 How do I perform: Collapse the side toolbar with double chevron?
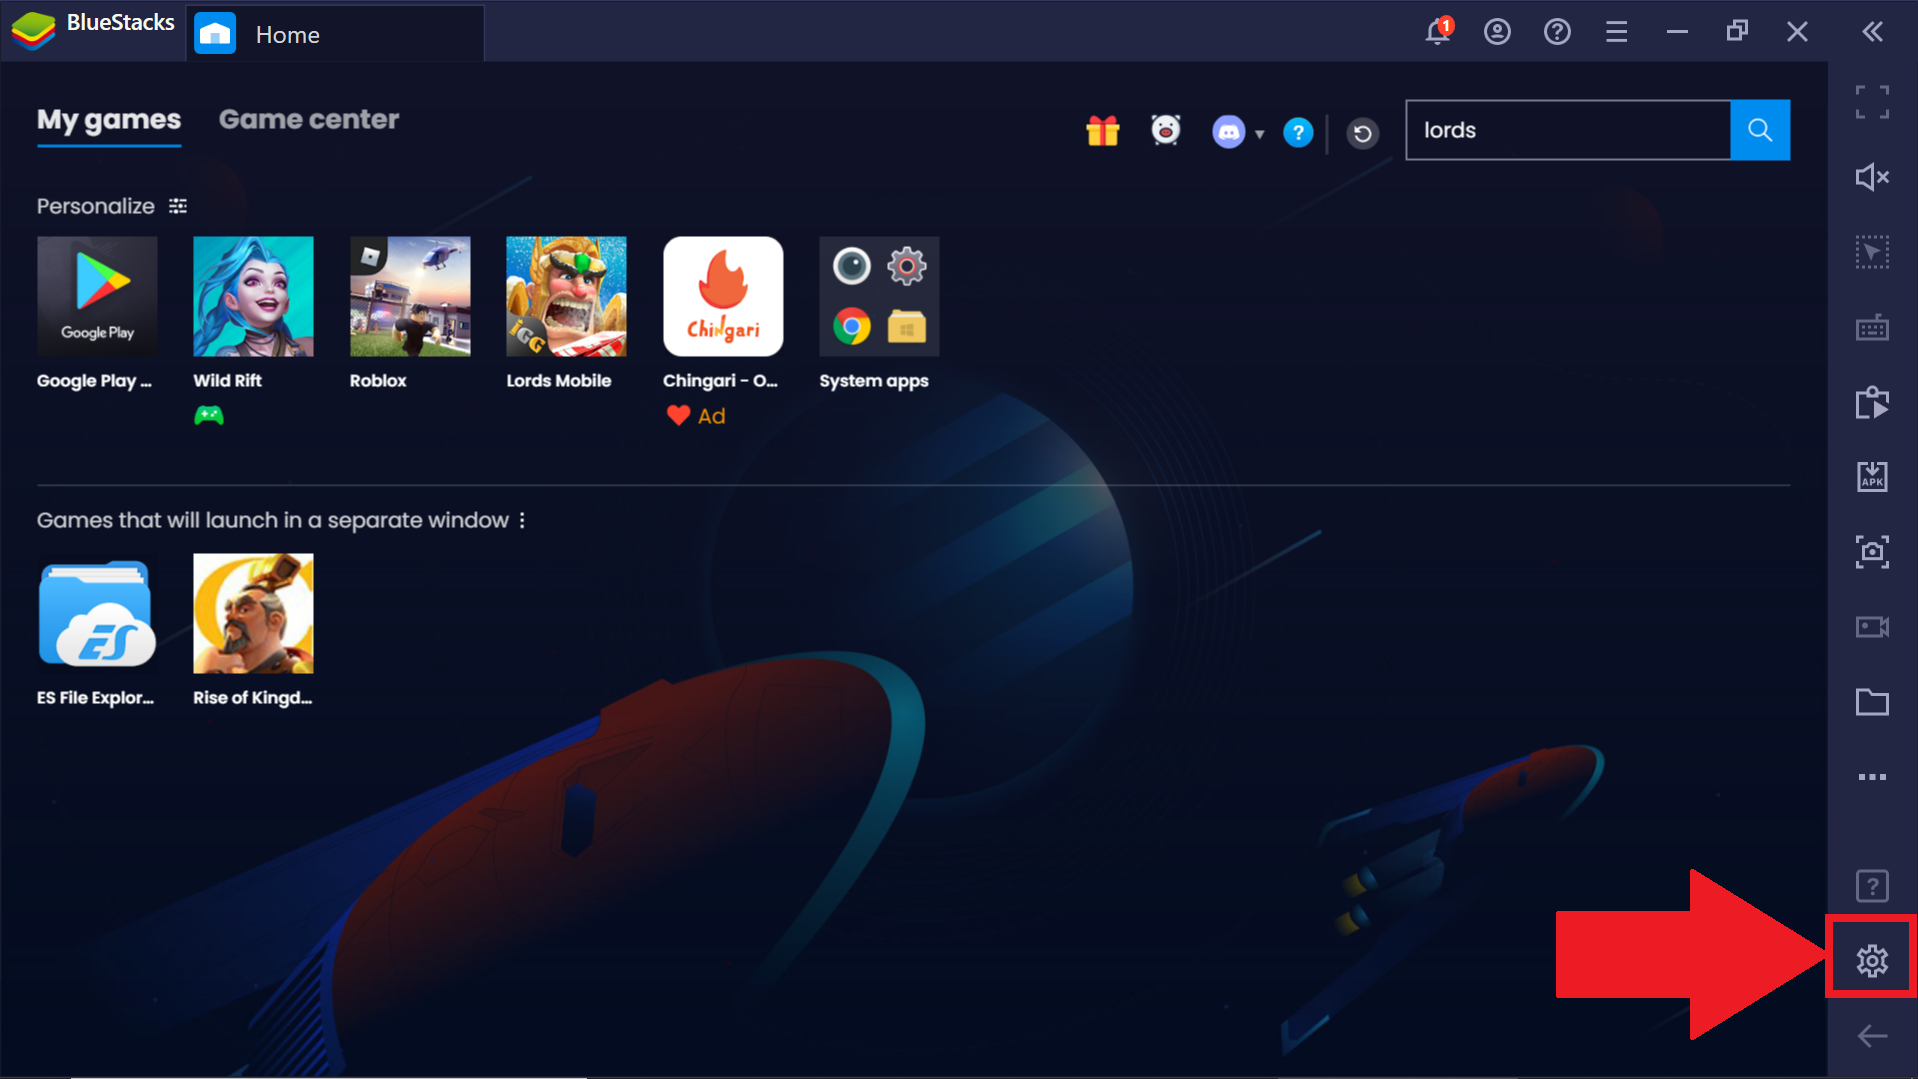(x=1872, y=32)
